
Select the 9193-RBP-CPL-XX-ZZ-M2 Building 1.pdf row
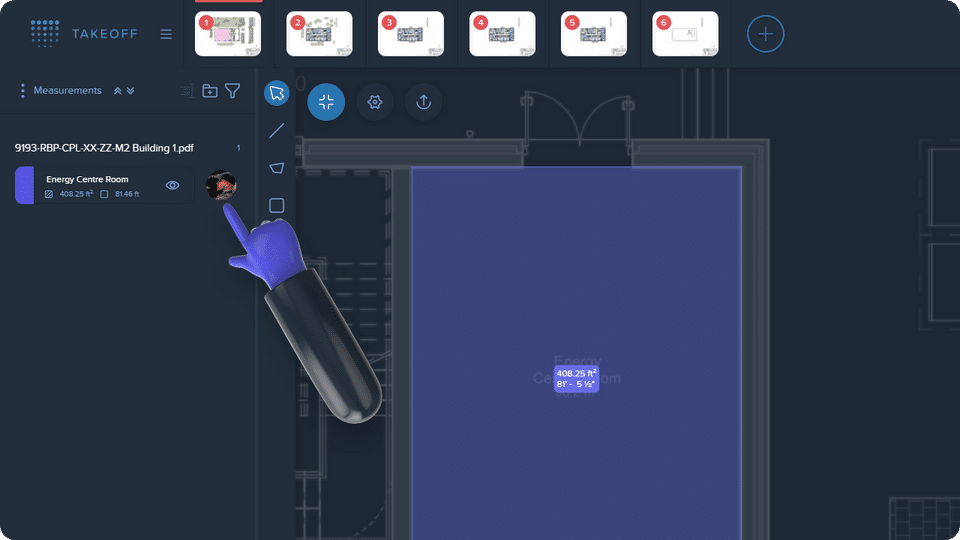coord(127,148)
